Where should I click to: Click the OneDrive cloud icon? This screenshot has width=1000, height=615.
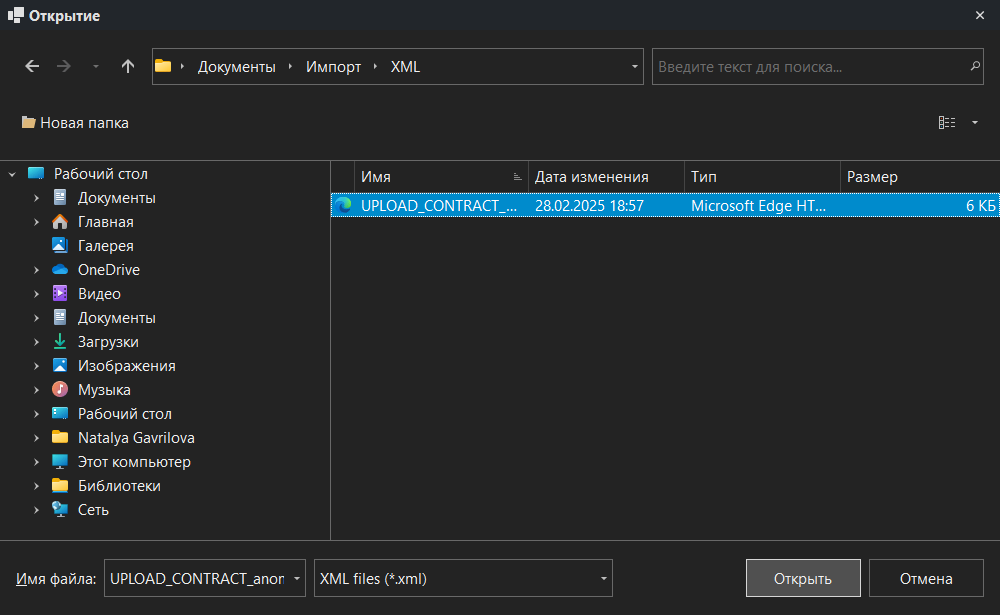point(60,270)
